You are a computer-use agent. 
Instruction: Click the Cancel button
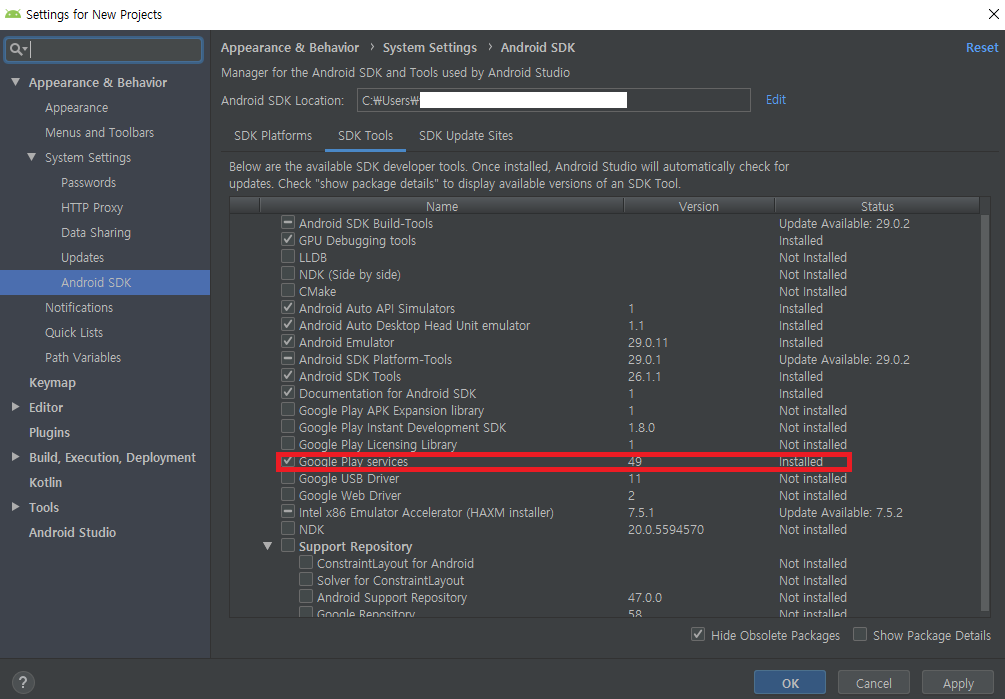pos(874,683)
